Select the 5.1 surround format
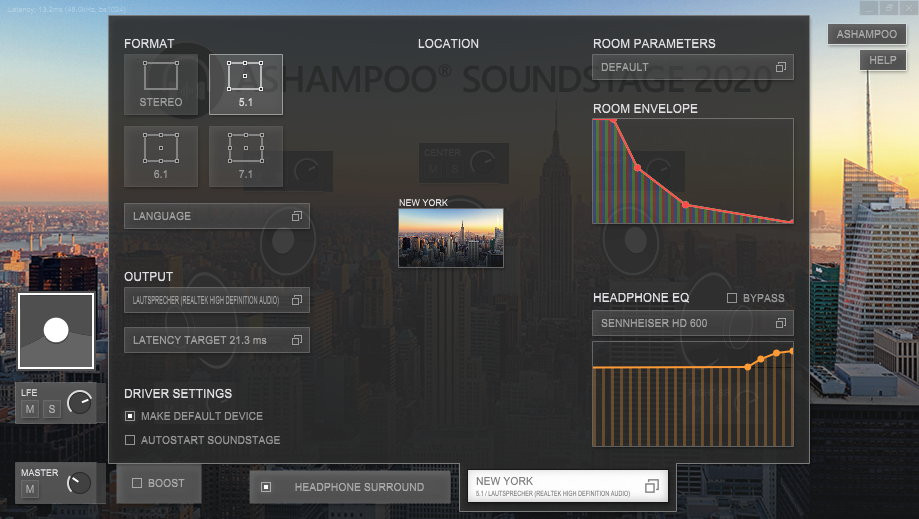Screen dimensions: 919x519 point(246,84)
